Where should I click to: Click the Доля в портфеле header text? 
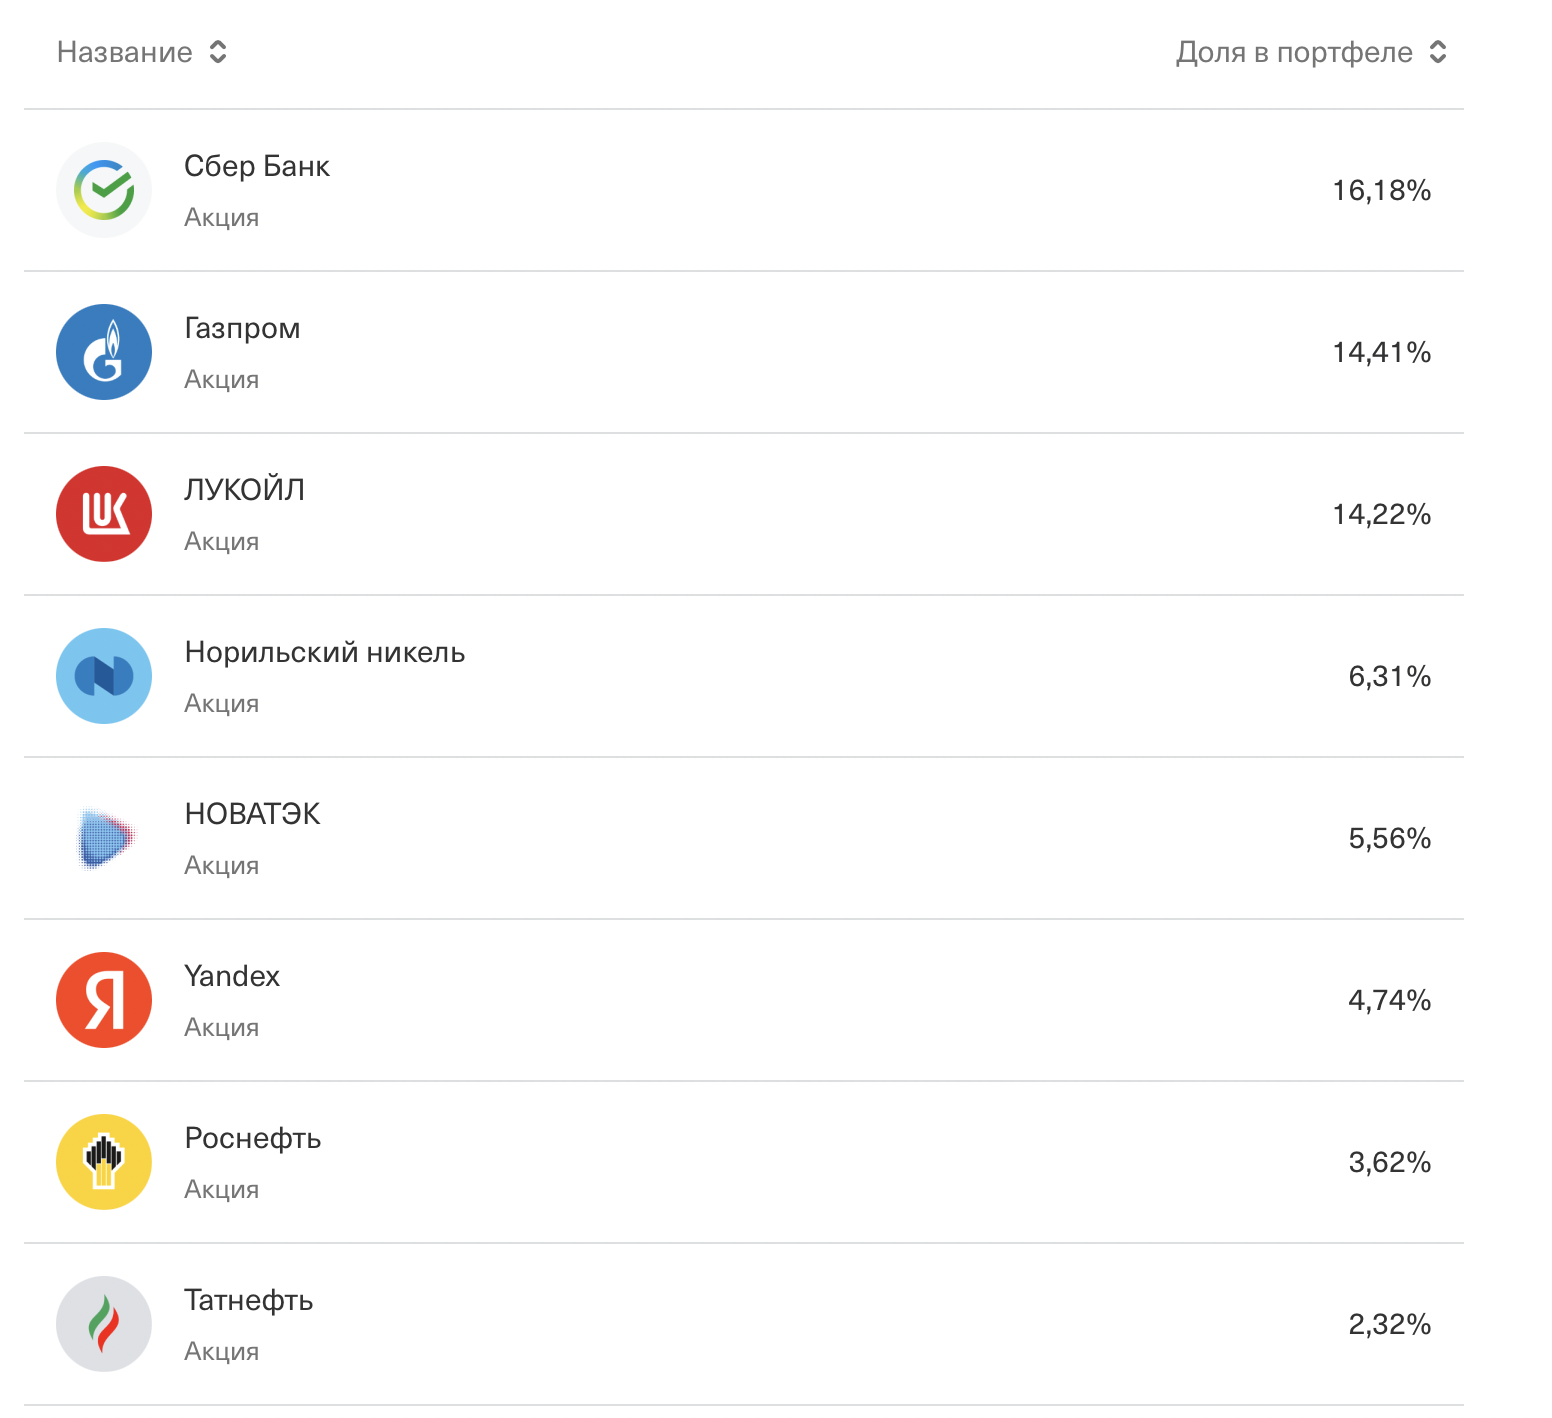pyautogui.click(x=1294, y=52)
